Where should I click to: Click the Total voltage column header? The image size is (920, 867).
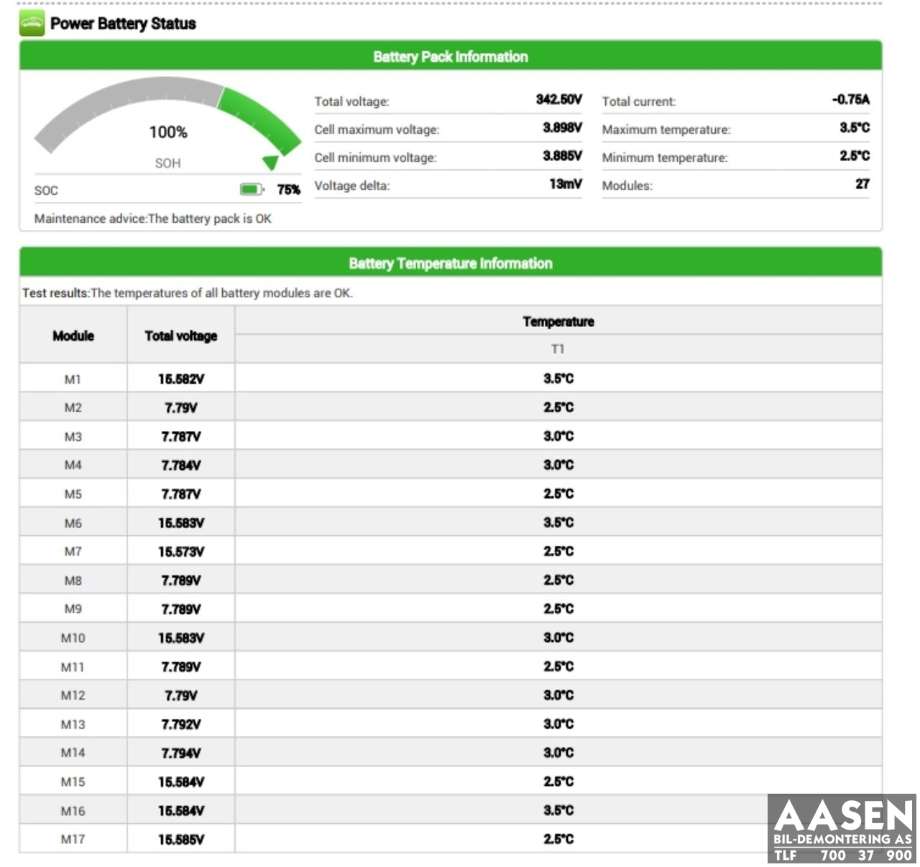(x=181, y=336)
